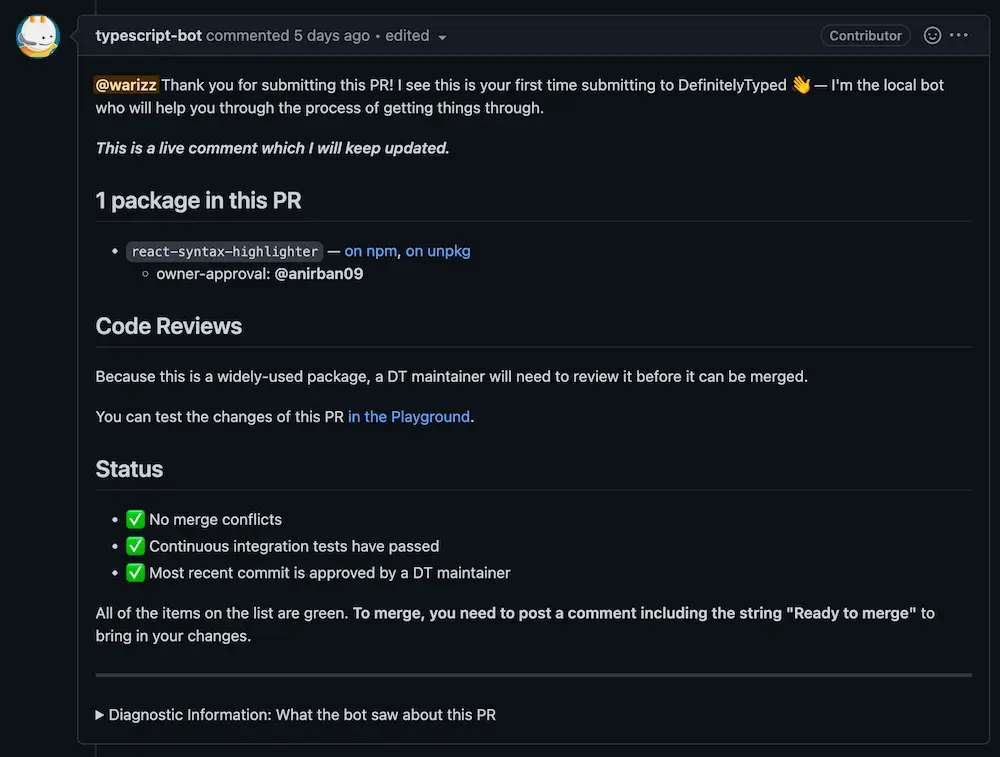Viewport: 1000px width, 757px height.
Task: Select the react-syntax-highlighter code label
Action: pos(224,251)
